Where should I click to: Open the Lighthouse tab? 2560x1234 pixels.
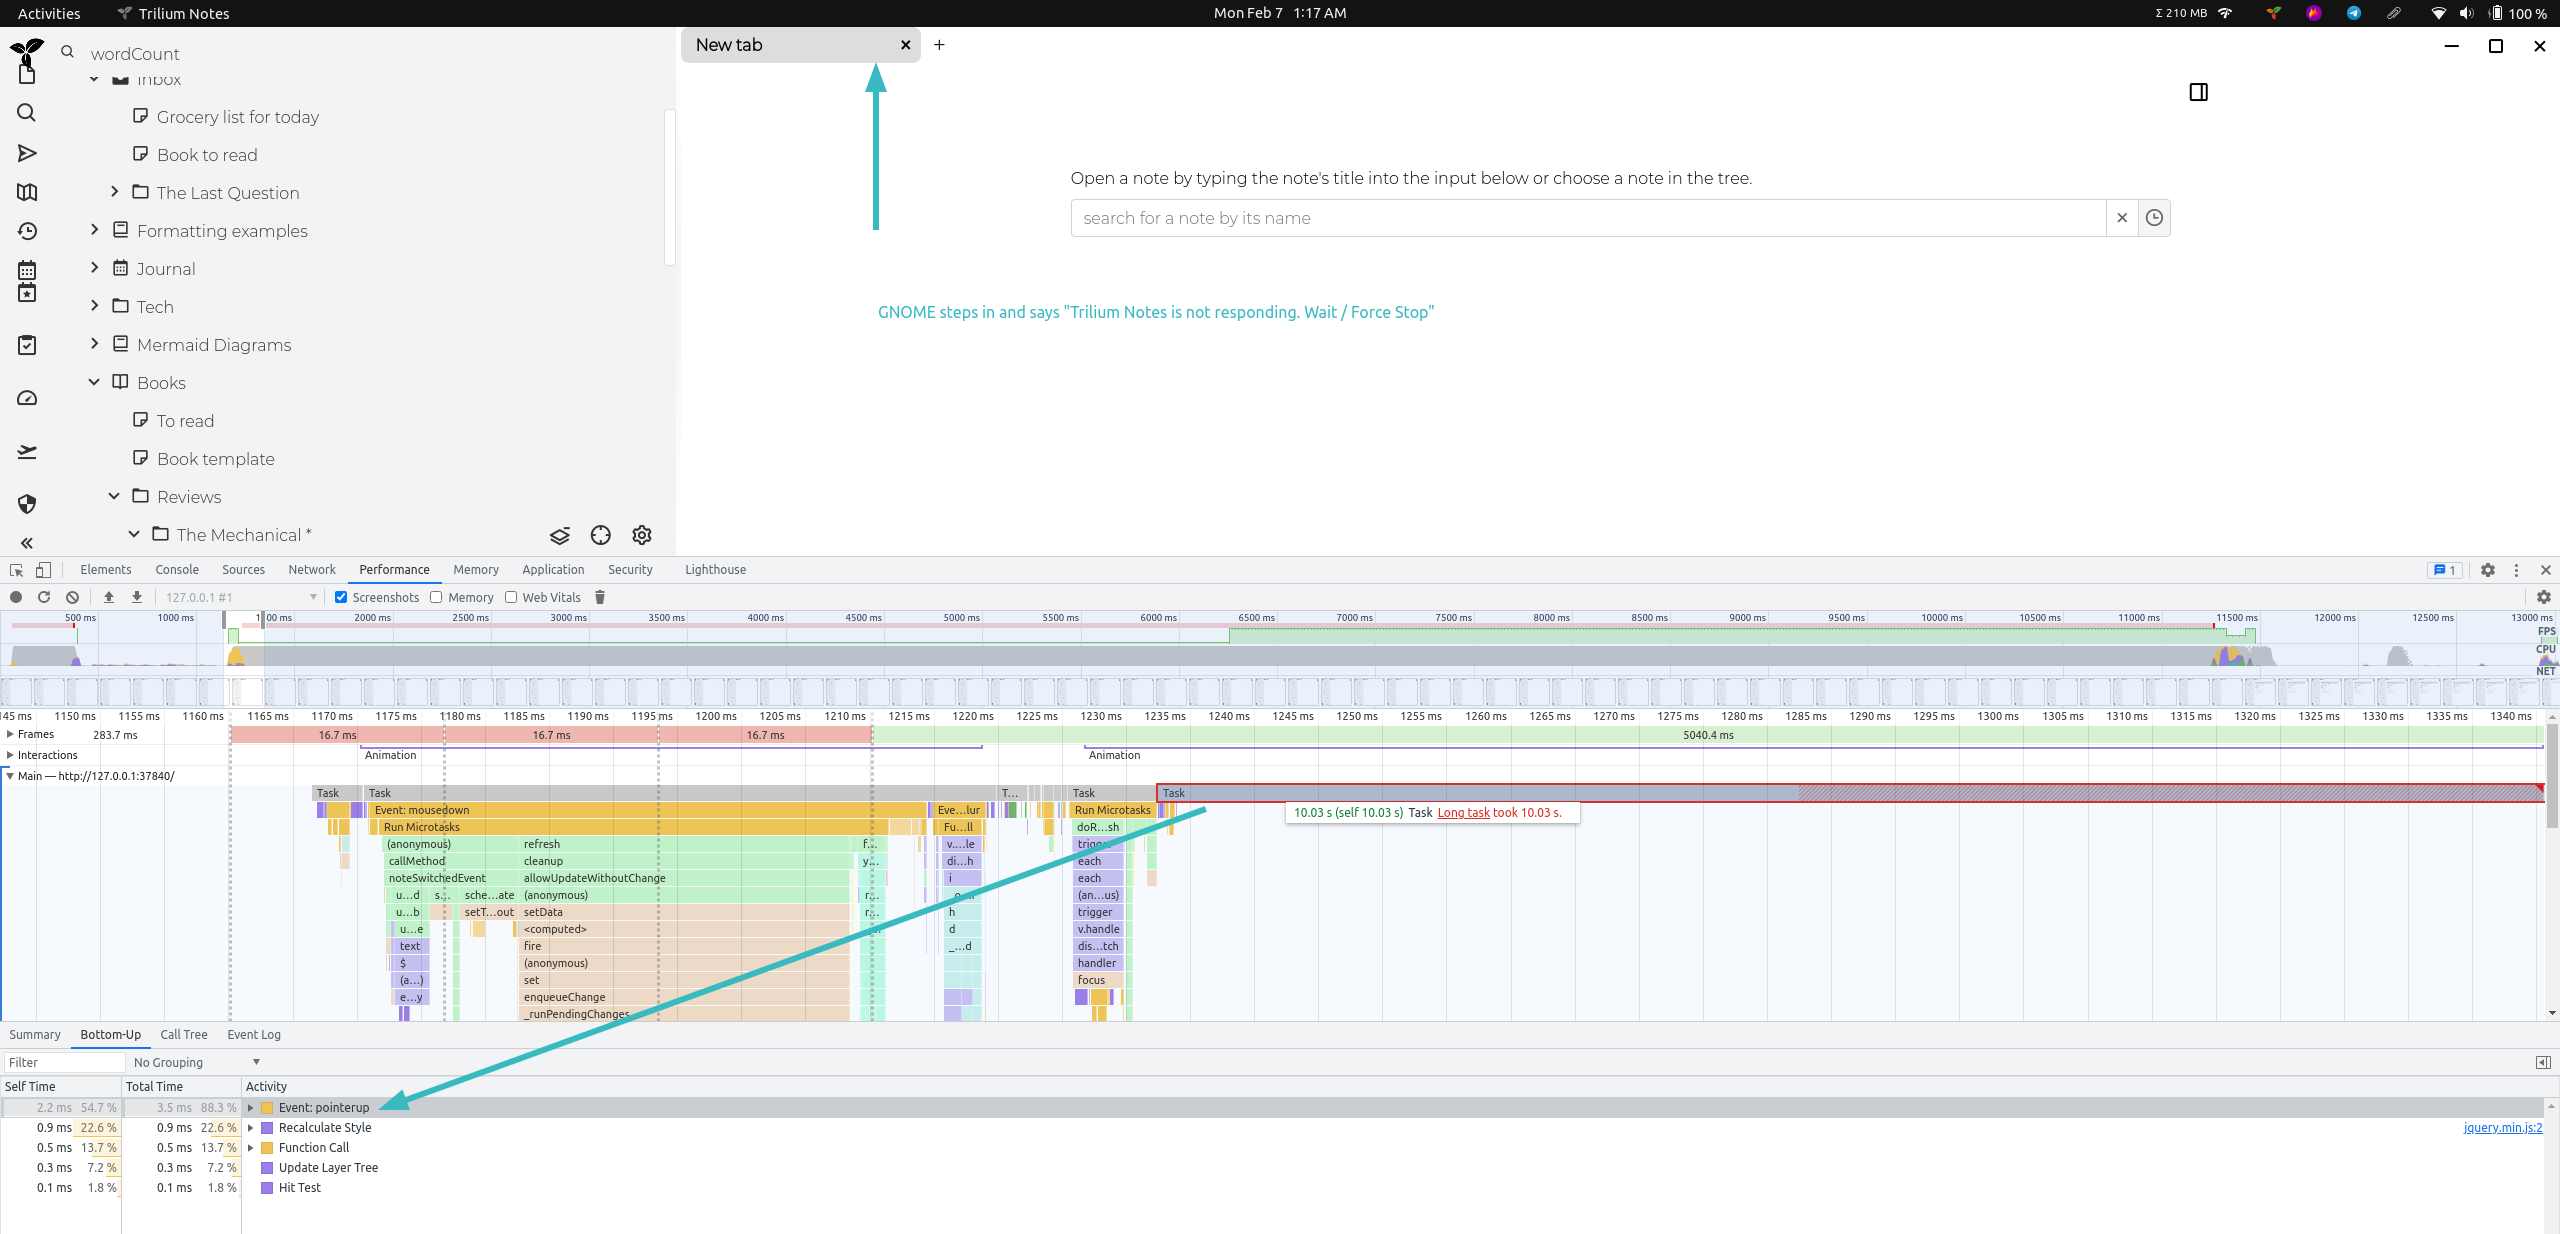pos(715,570)
